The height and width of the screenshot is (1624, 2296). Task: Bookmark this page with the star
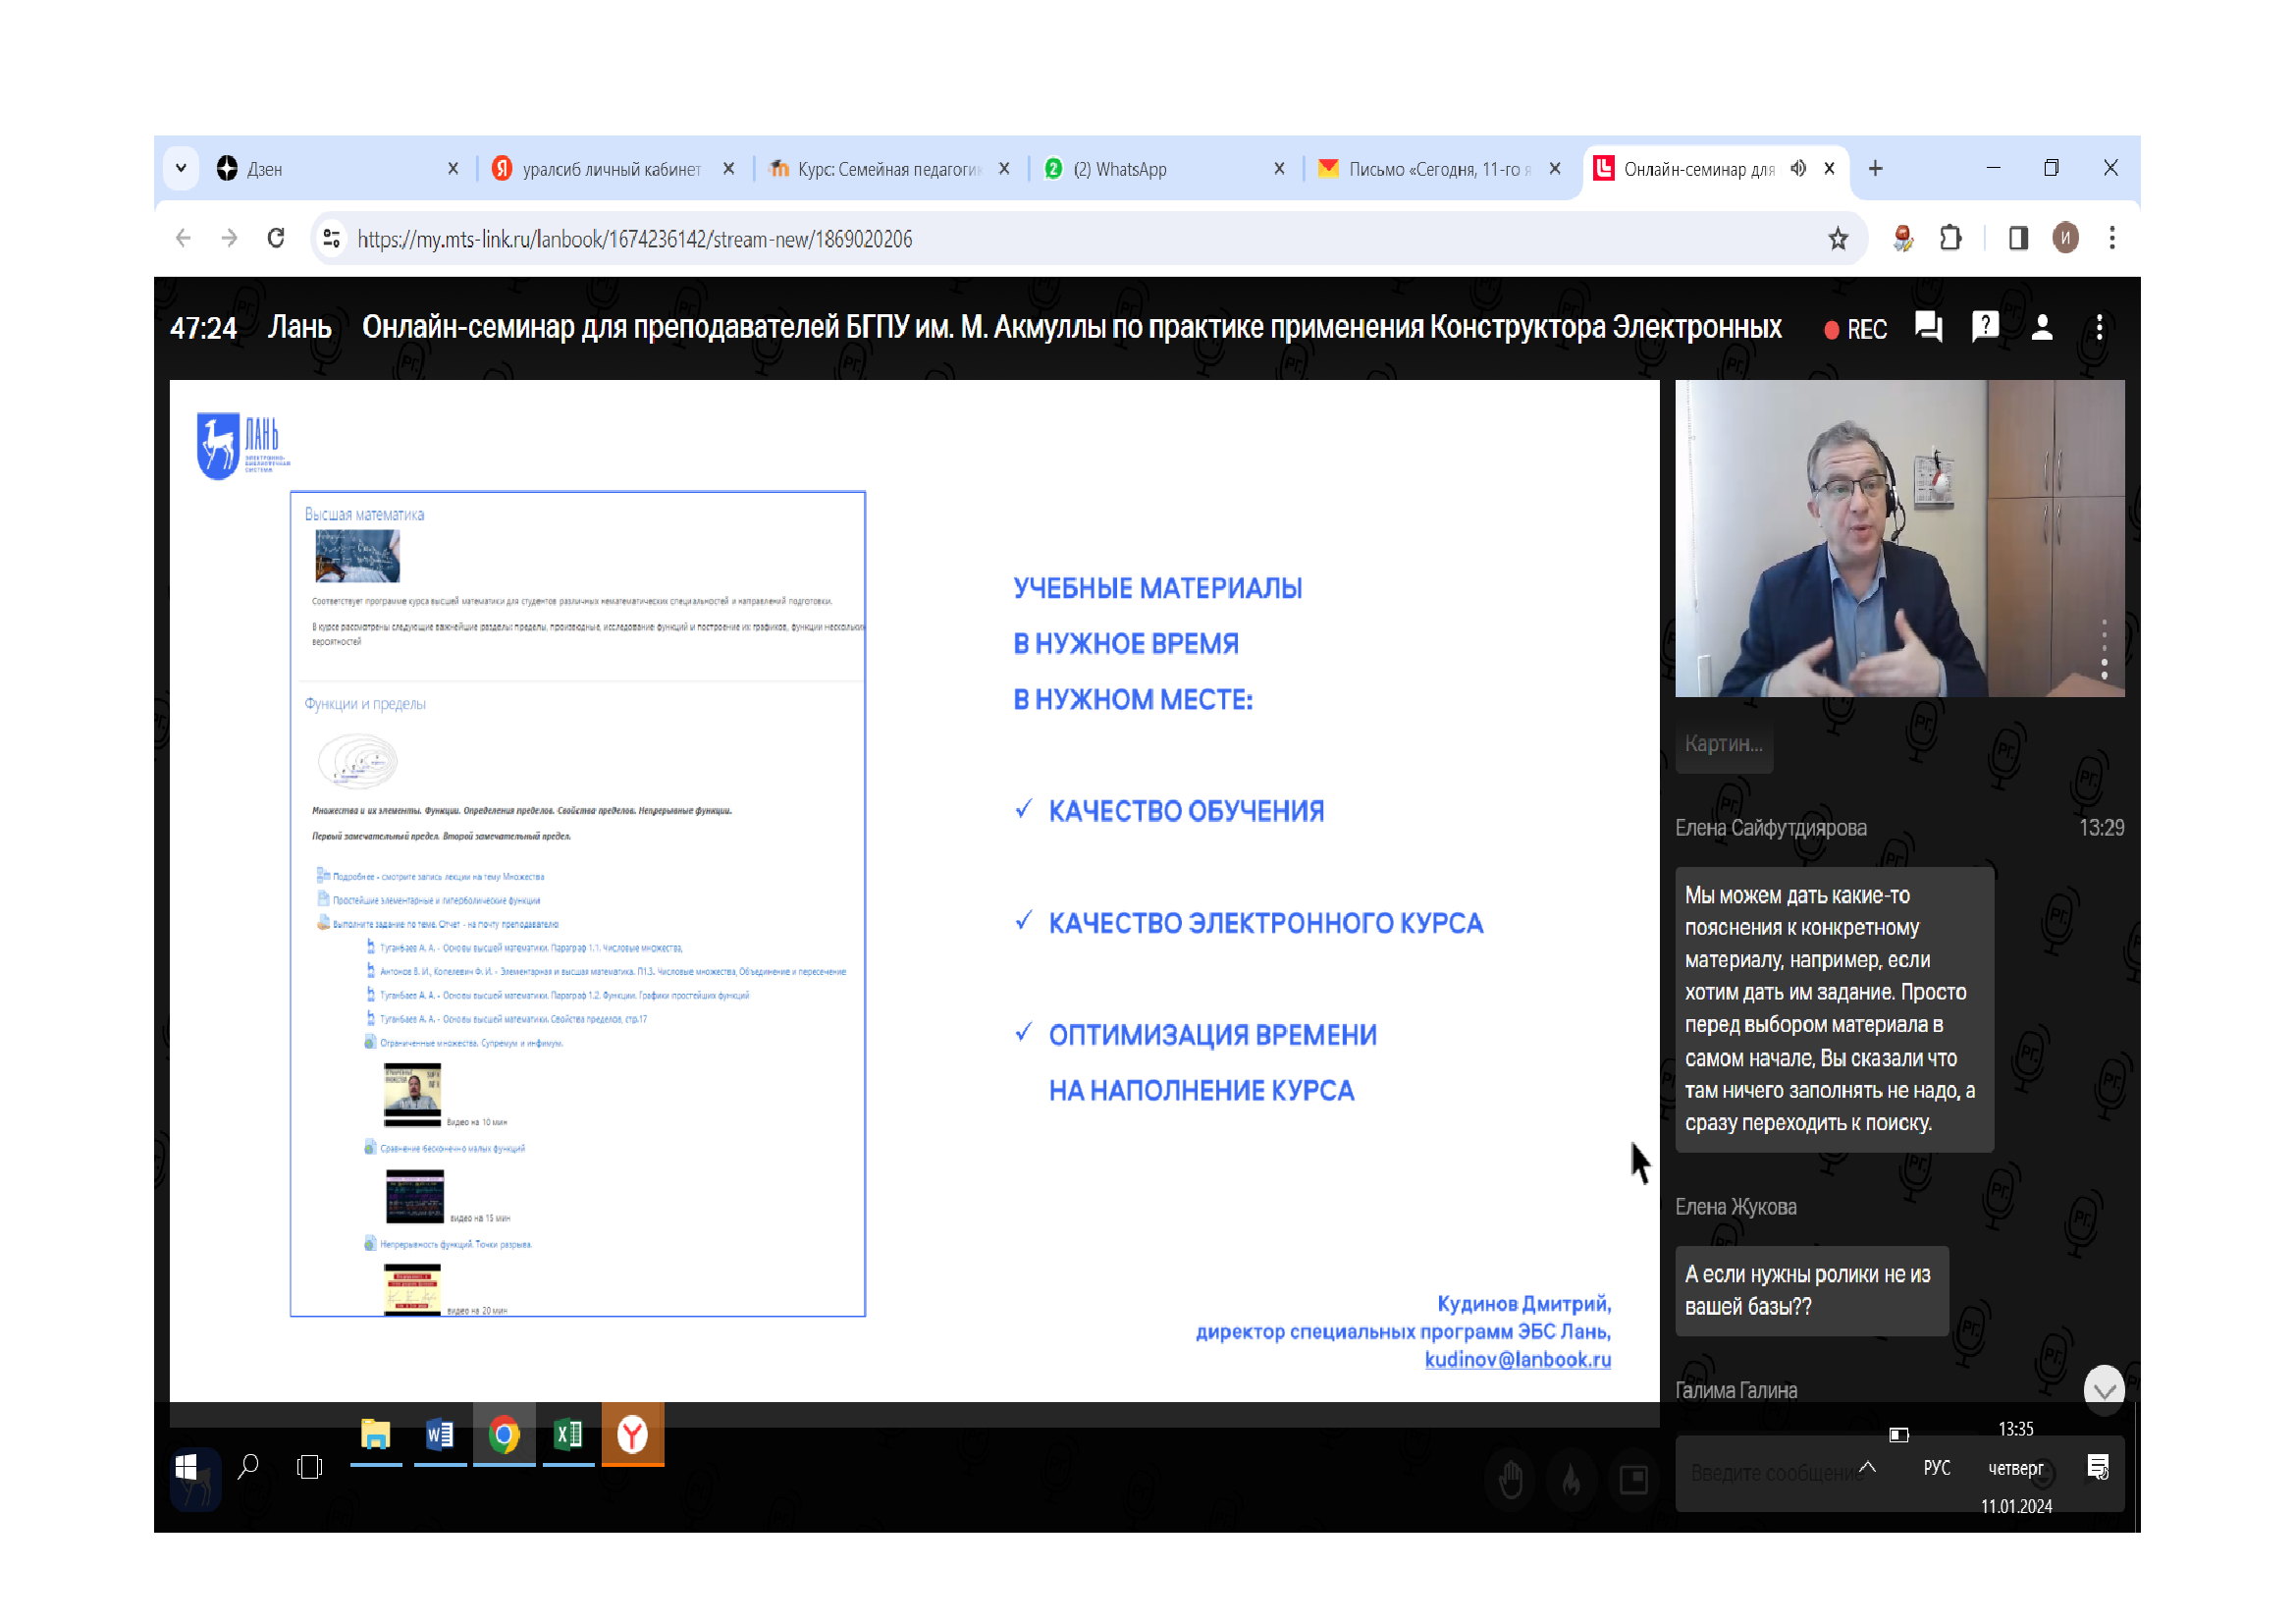pos(1838,239)
